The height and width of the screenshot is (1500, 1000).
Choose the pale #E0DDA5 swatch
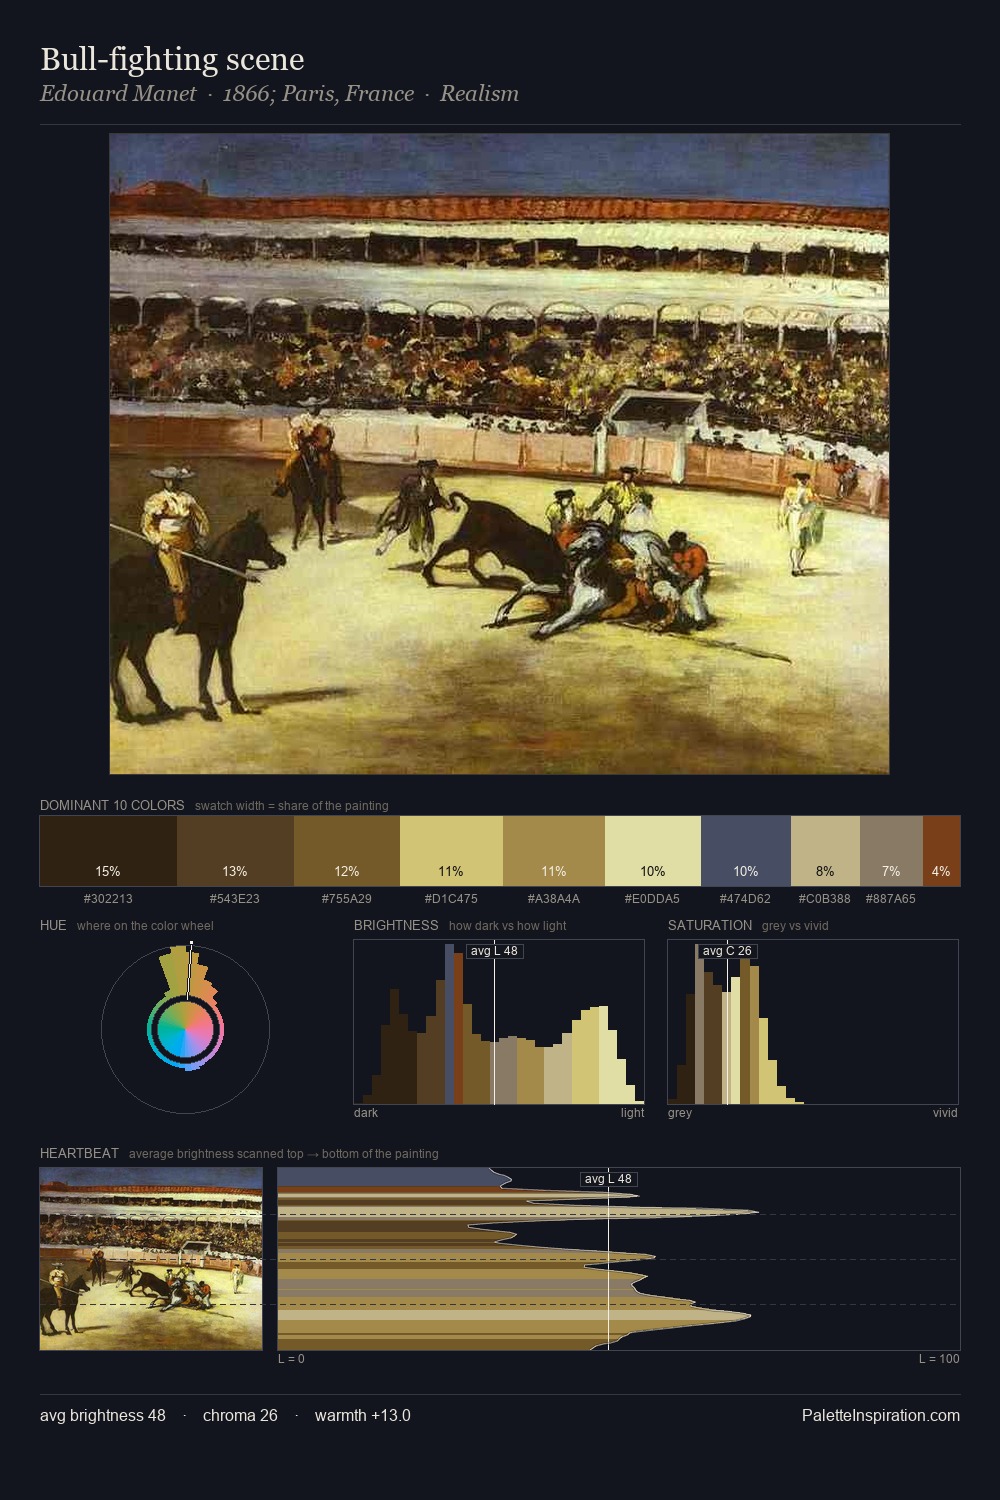653,851
